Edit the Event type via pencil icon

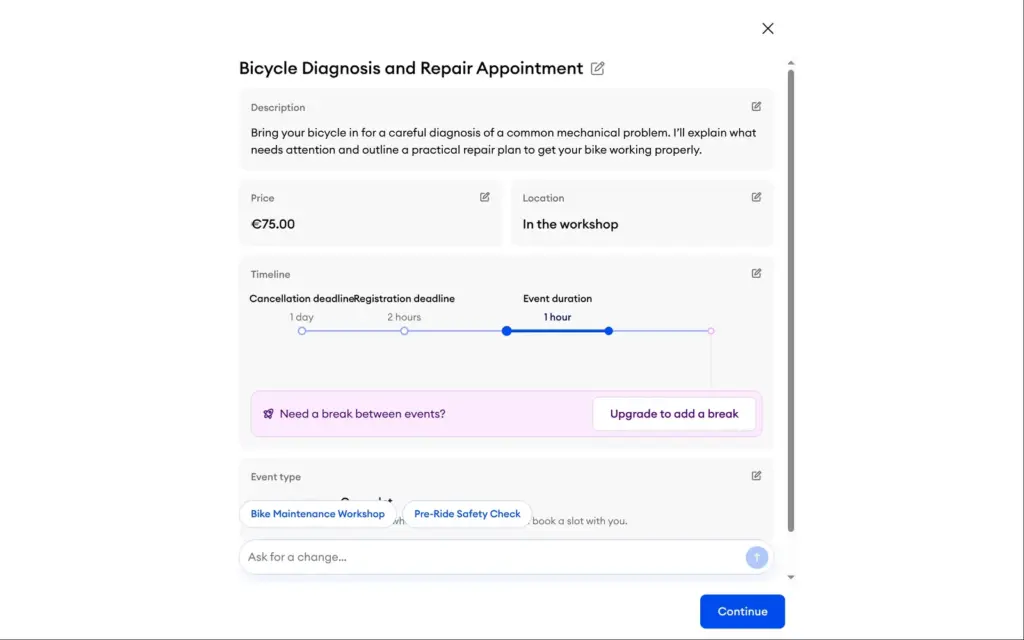coord(756,475)
